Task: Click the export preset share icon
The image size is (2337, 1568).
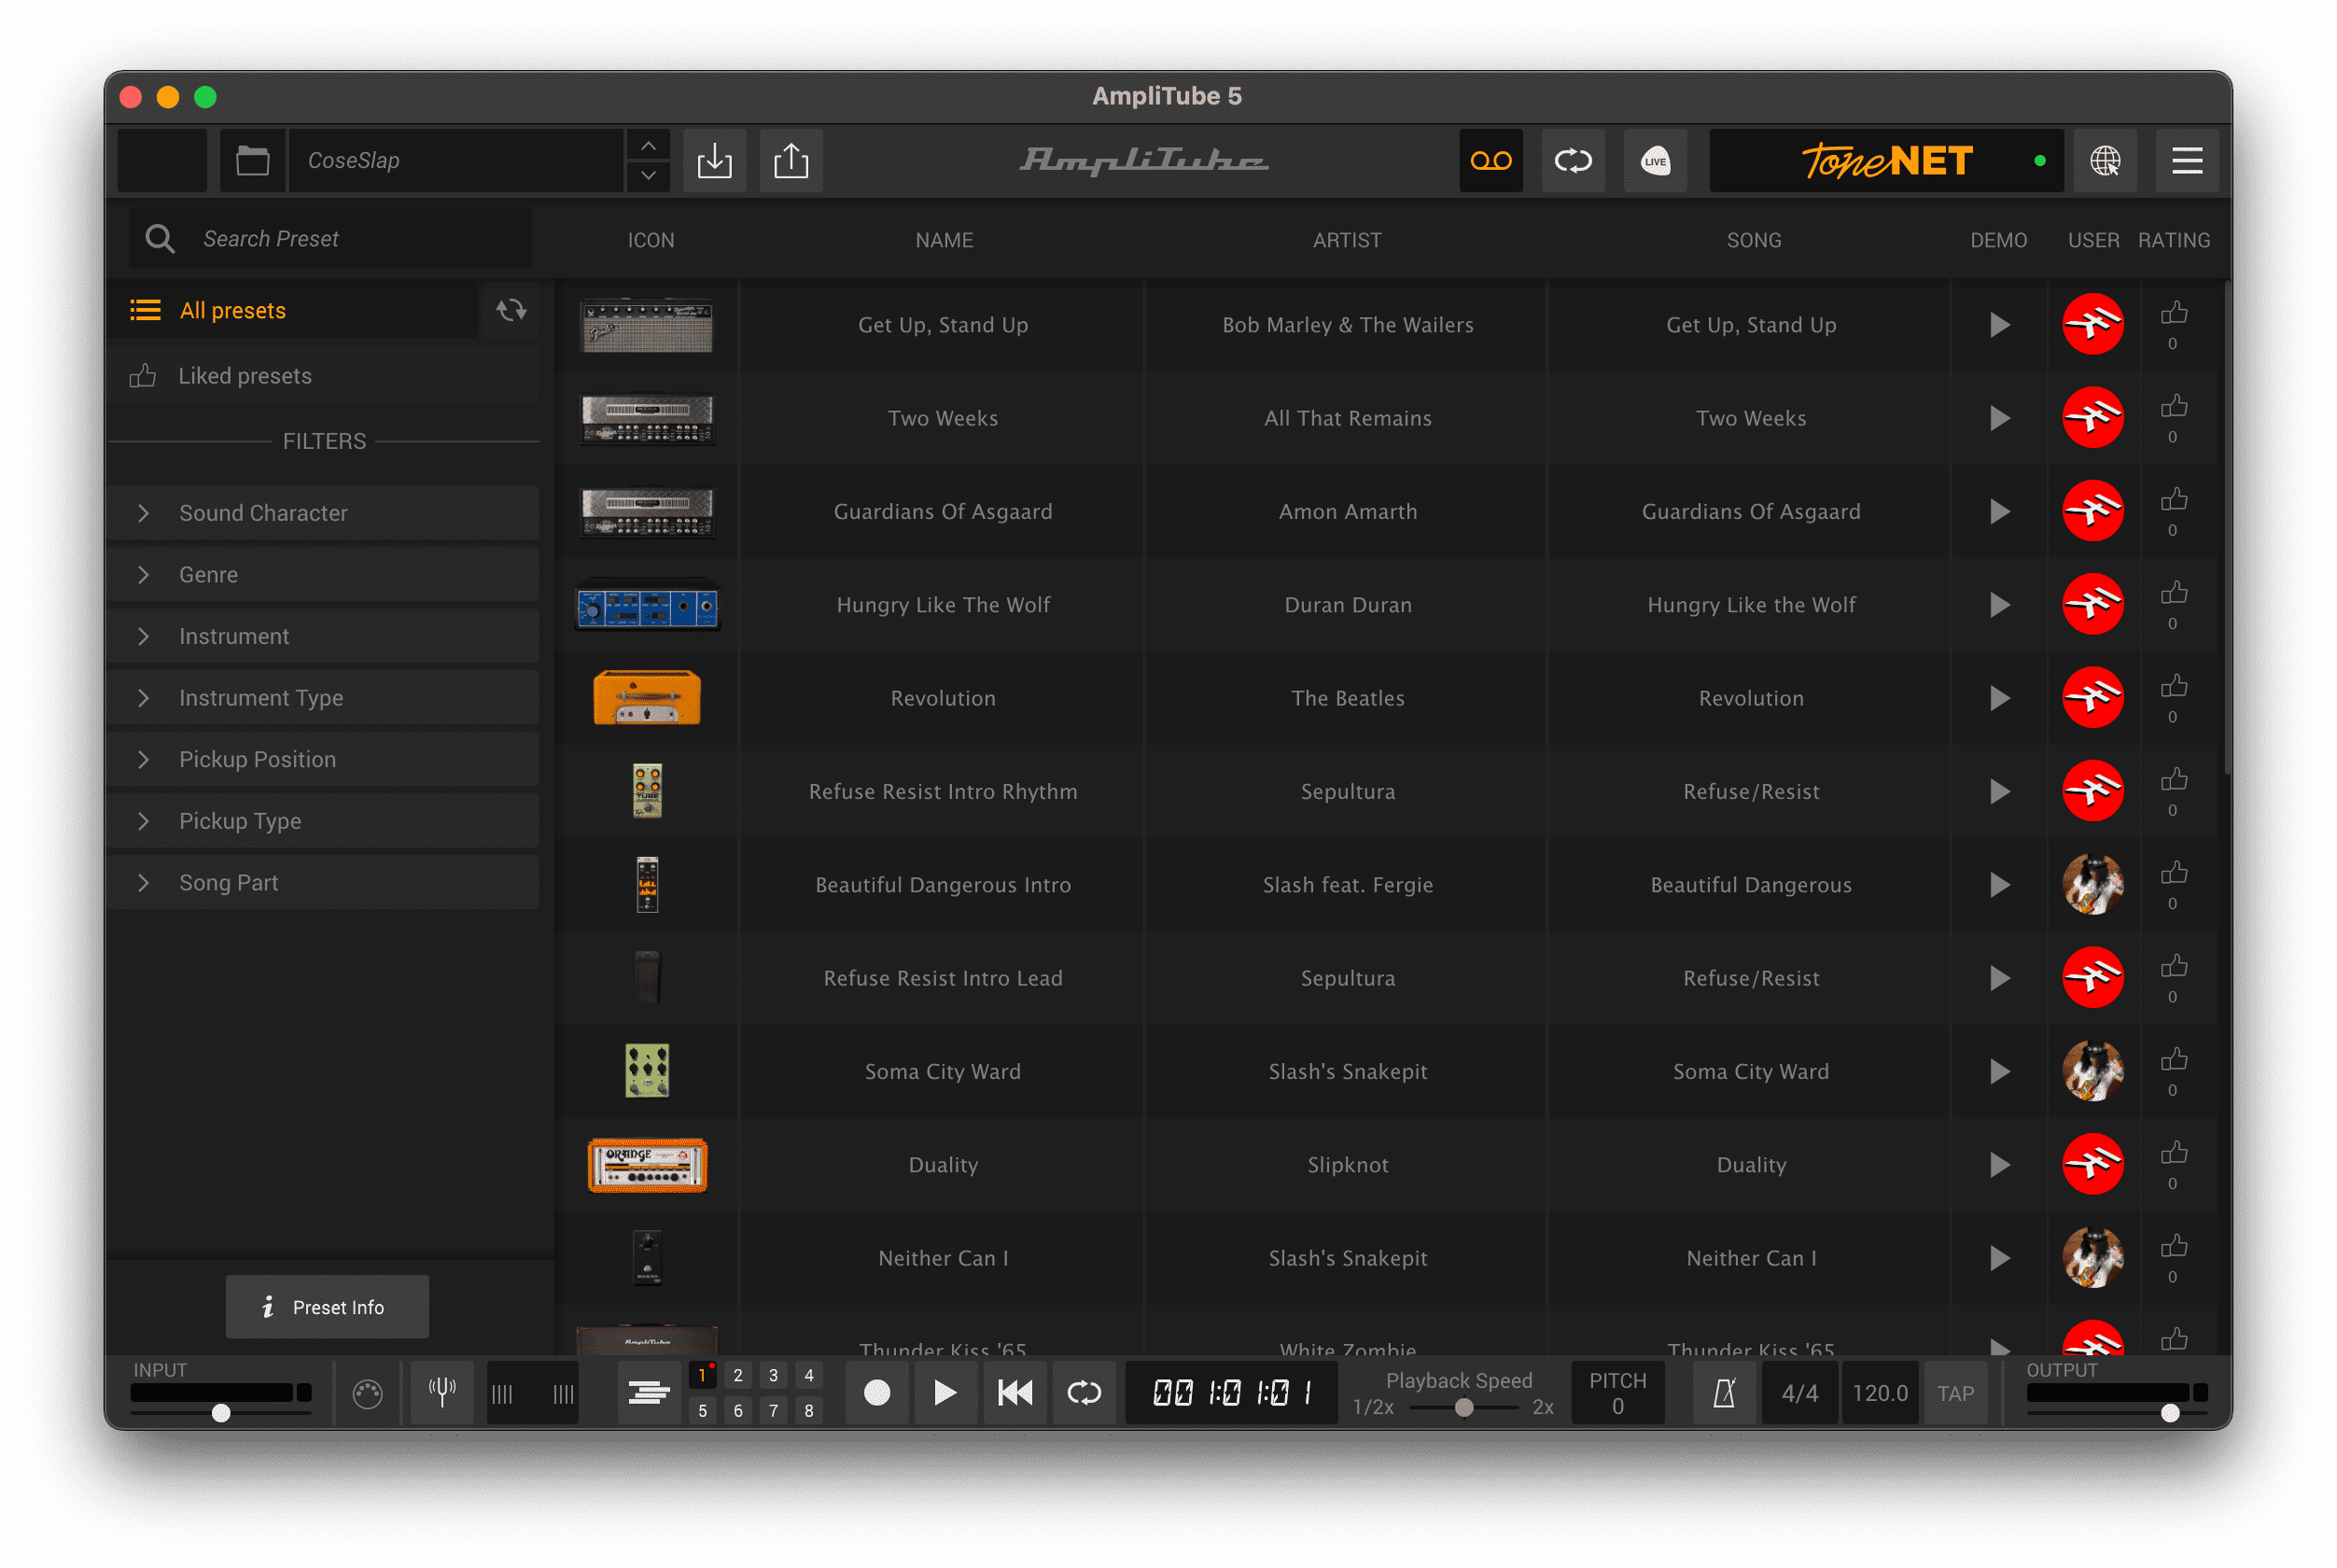Action: tap(791, 160)
